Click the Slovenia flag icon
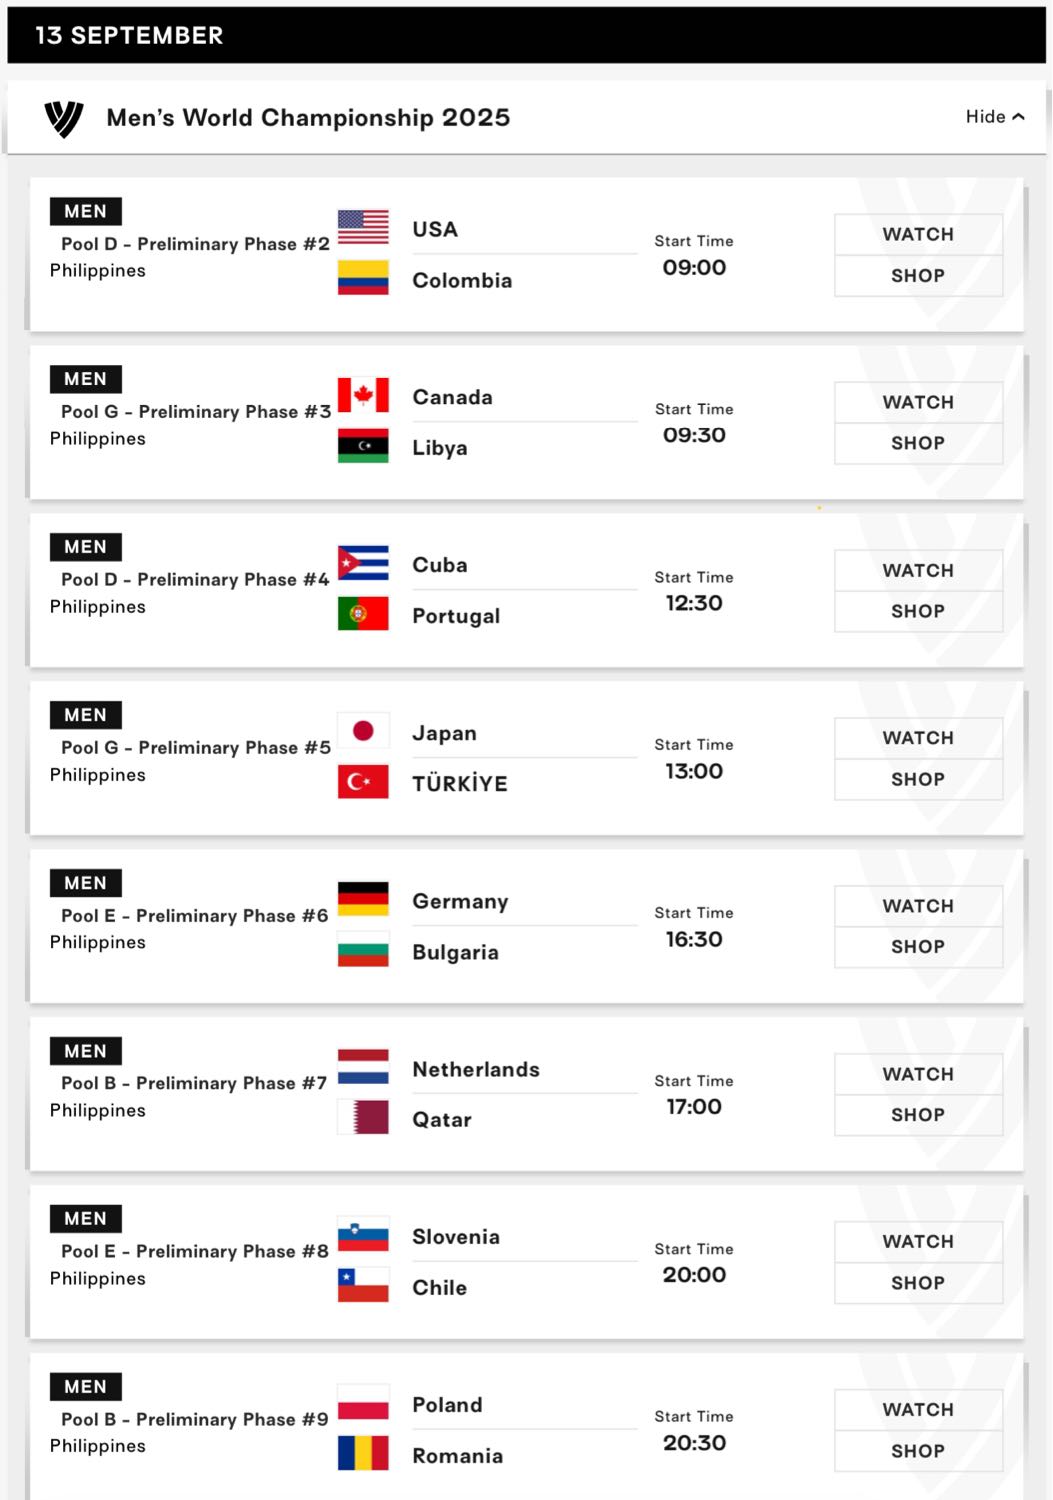The image size is (1053, 1500). [x=363, y=1235]
